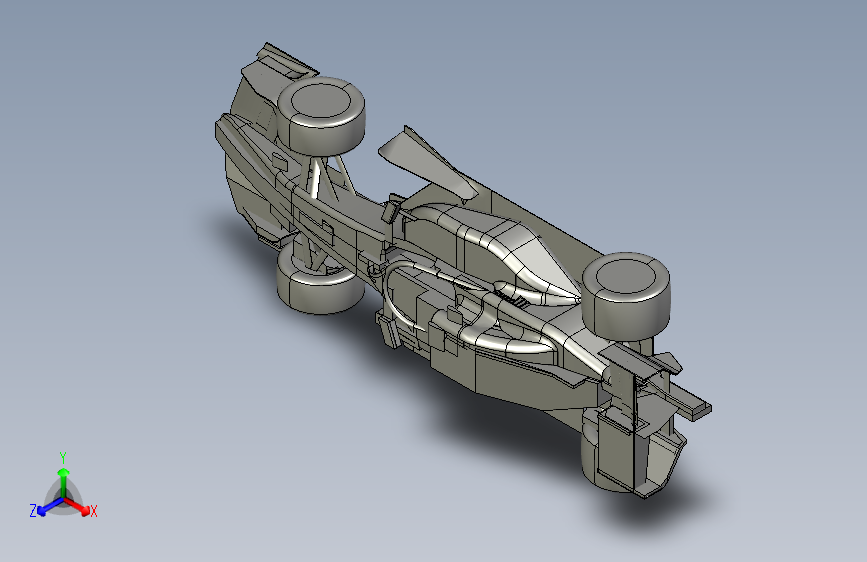Click the red X axis arrow of triad
Viewport: 867px width, 562px height.
[x=77, y=506]
